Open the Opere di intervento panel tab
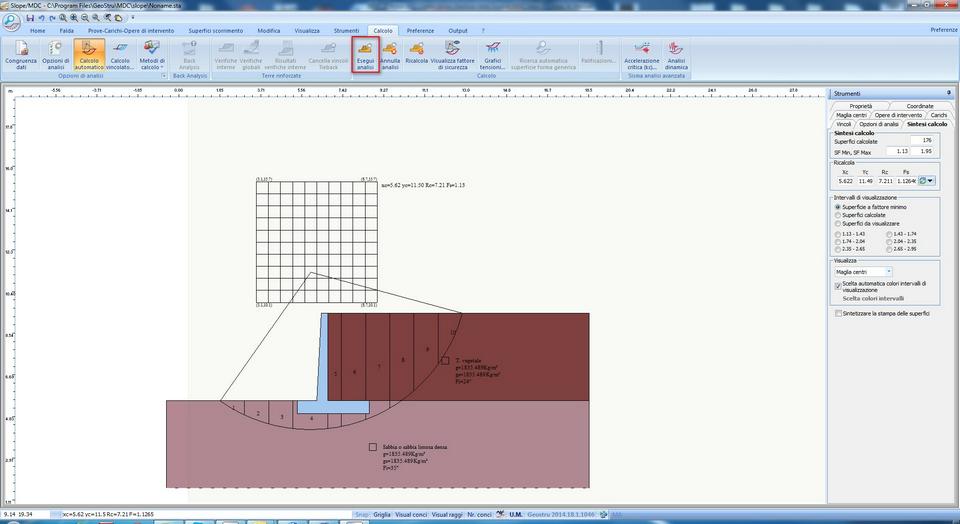The width and height of the screenshot is (960, 524). pyautogui.click(x=898, y=115)
